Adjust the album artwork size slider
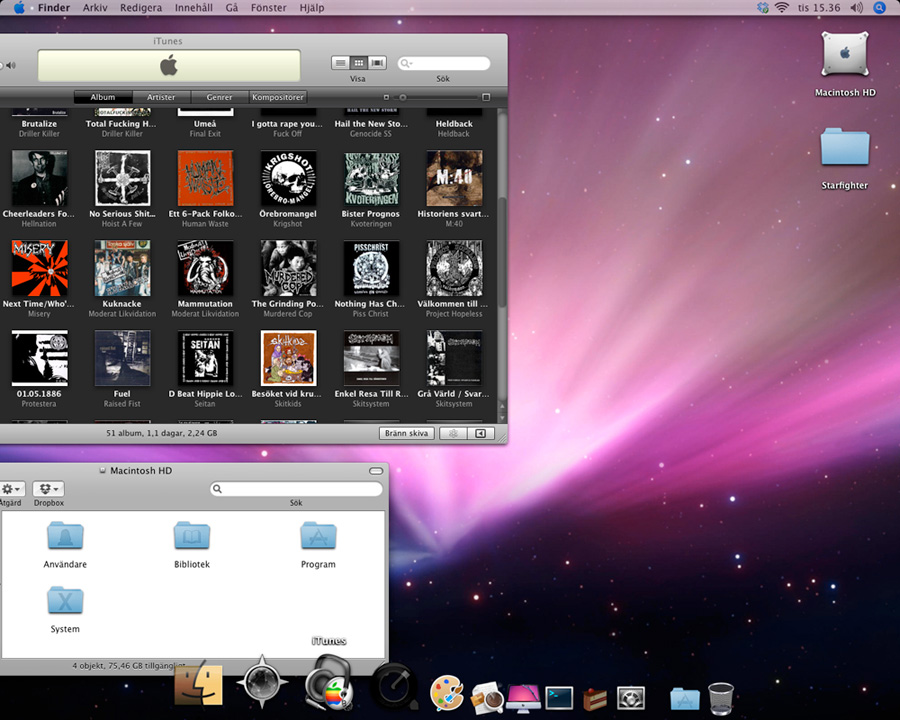Image resolution: width=900 pixels, height=720 pixels. 403,97
